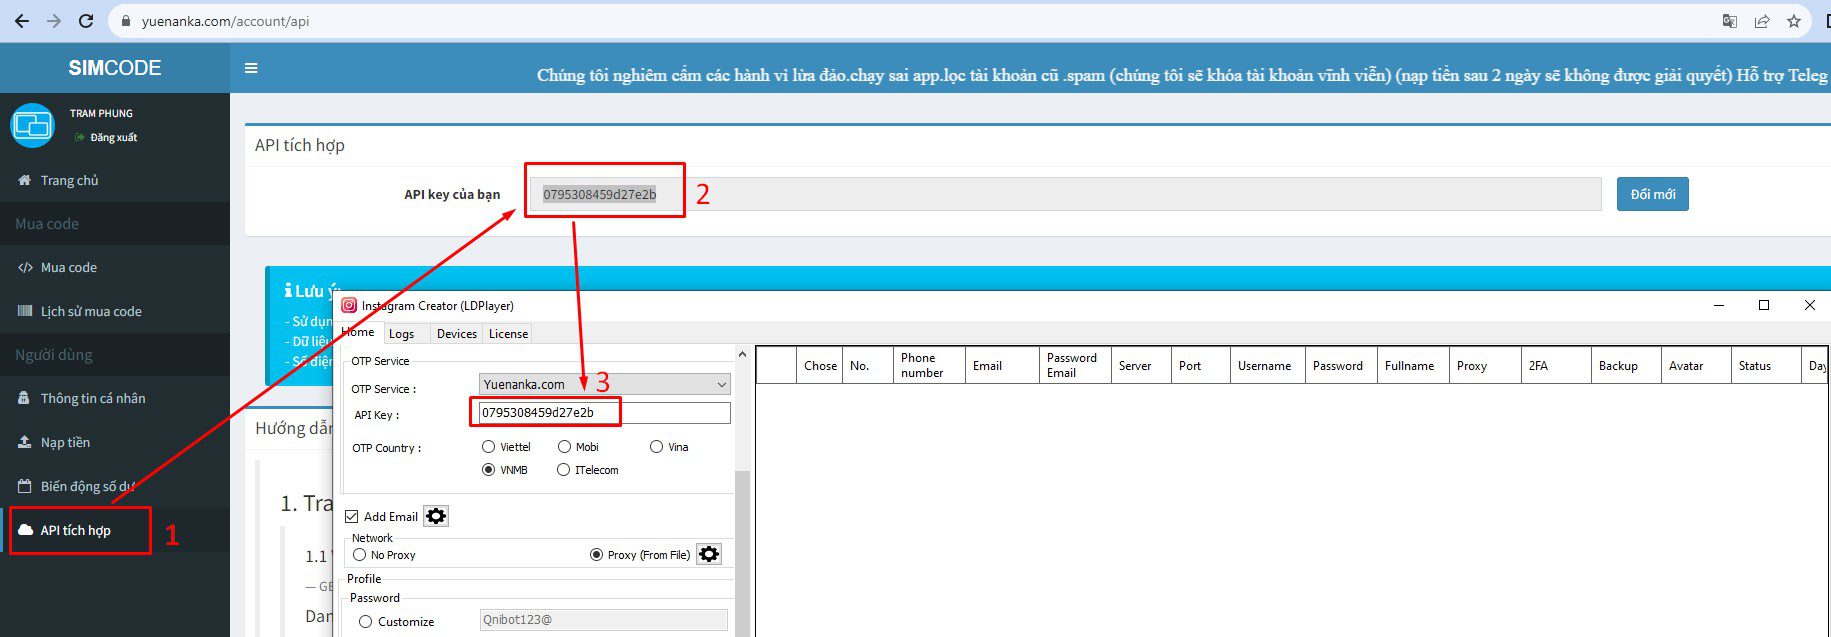Click the Server column header

1141,365
